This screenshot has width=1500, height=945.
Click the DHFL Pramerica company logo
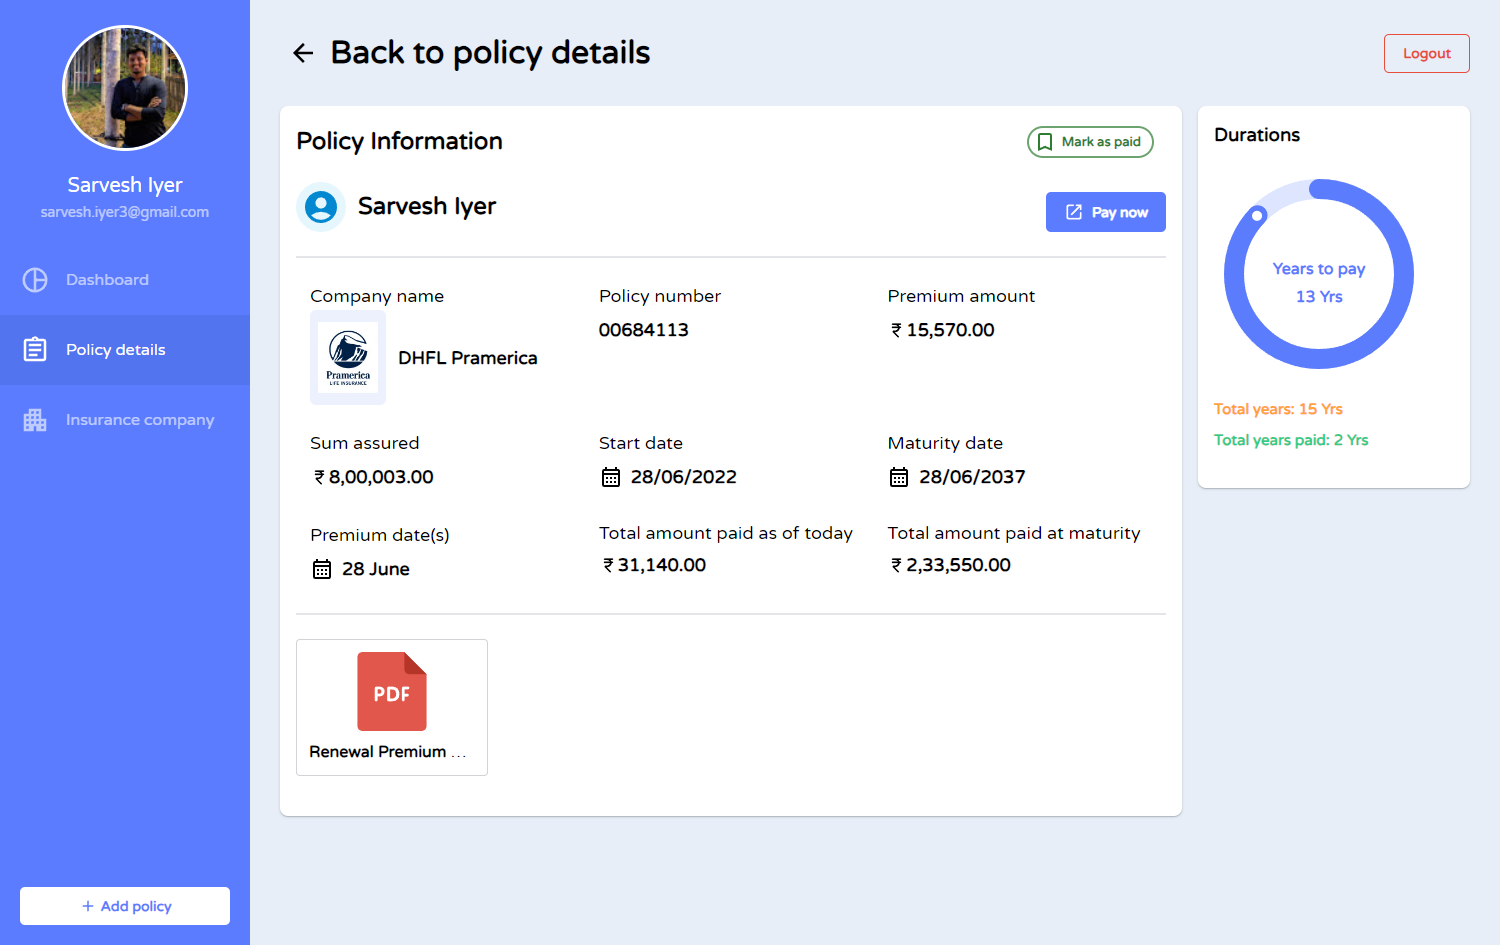coord(348,358)
